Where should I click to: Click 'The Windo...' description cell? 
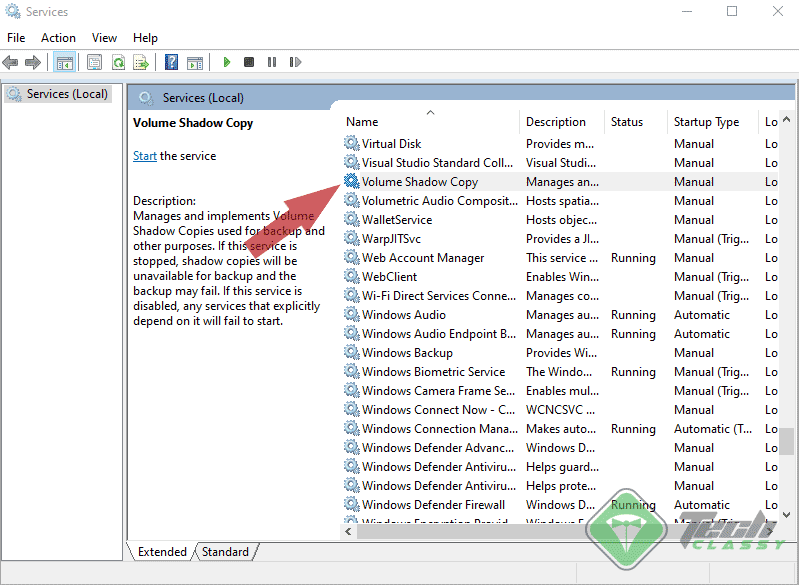point(558,371)
